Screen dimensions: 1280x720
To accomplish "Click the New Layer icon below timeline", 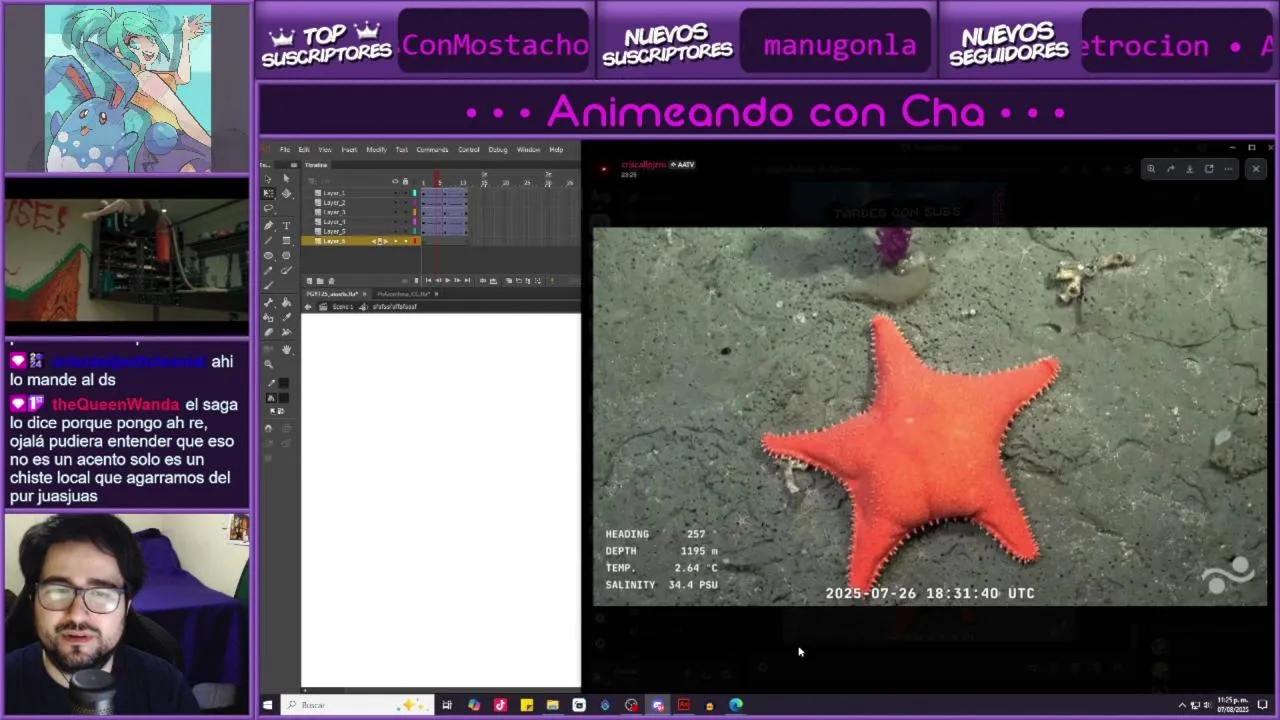I will pyautogui.click(x=309, y=280).
